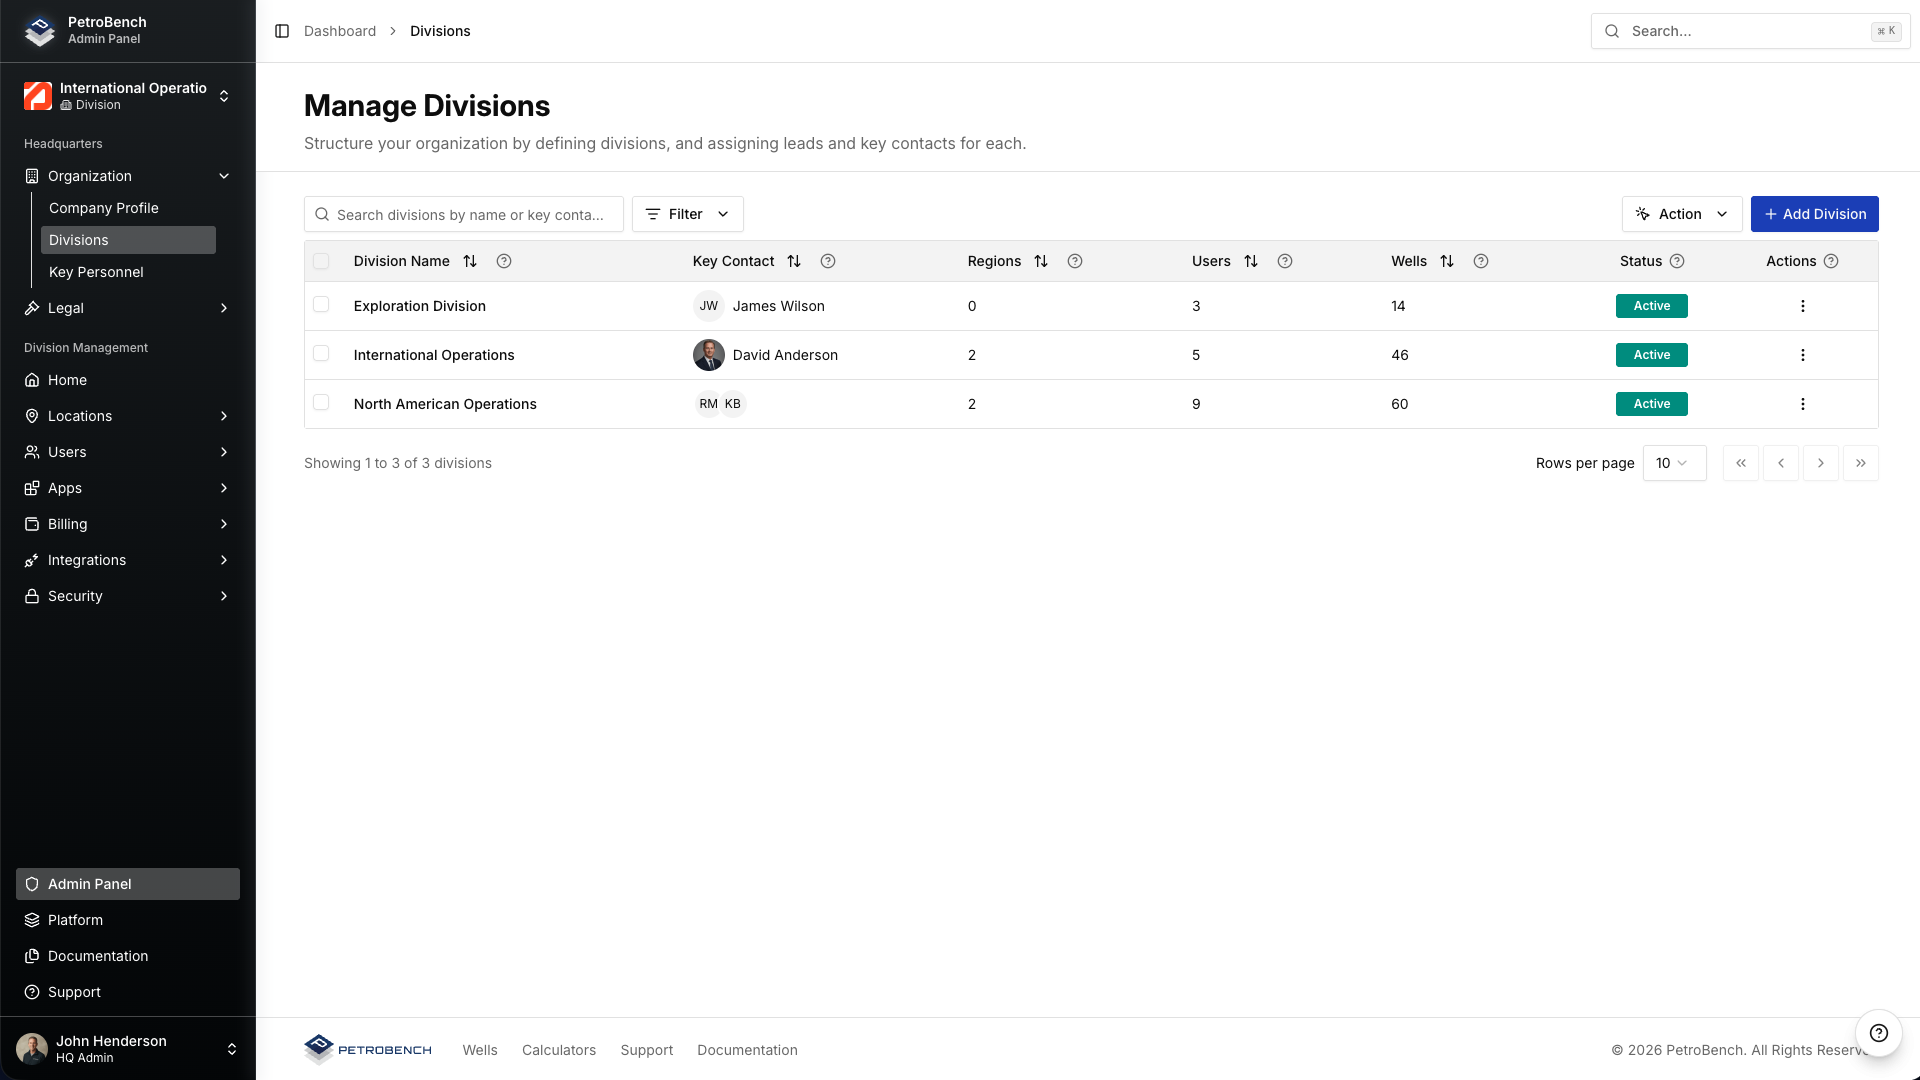1920x1080 pixels.
Task: Switch to Key Personnel in the sidebar
Action: coord(96,272)
